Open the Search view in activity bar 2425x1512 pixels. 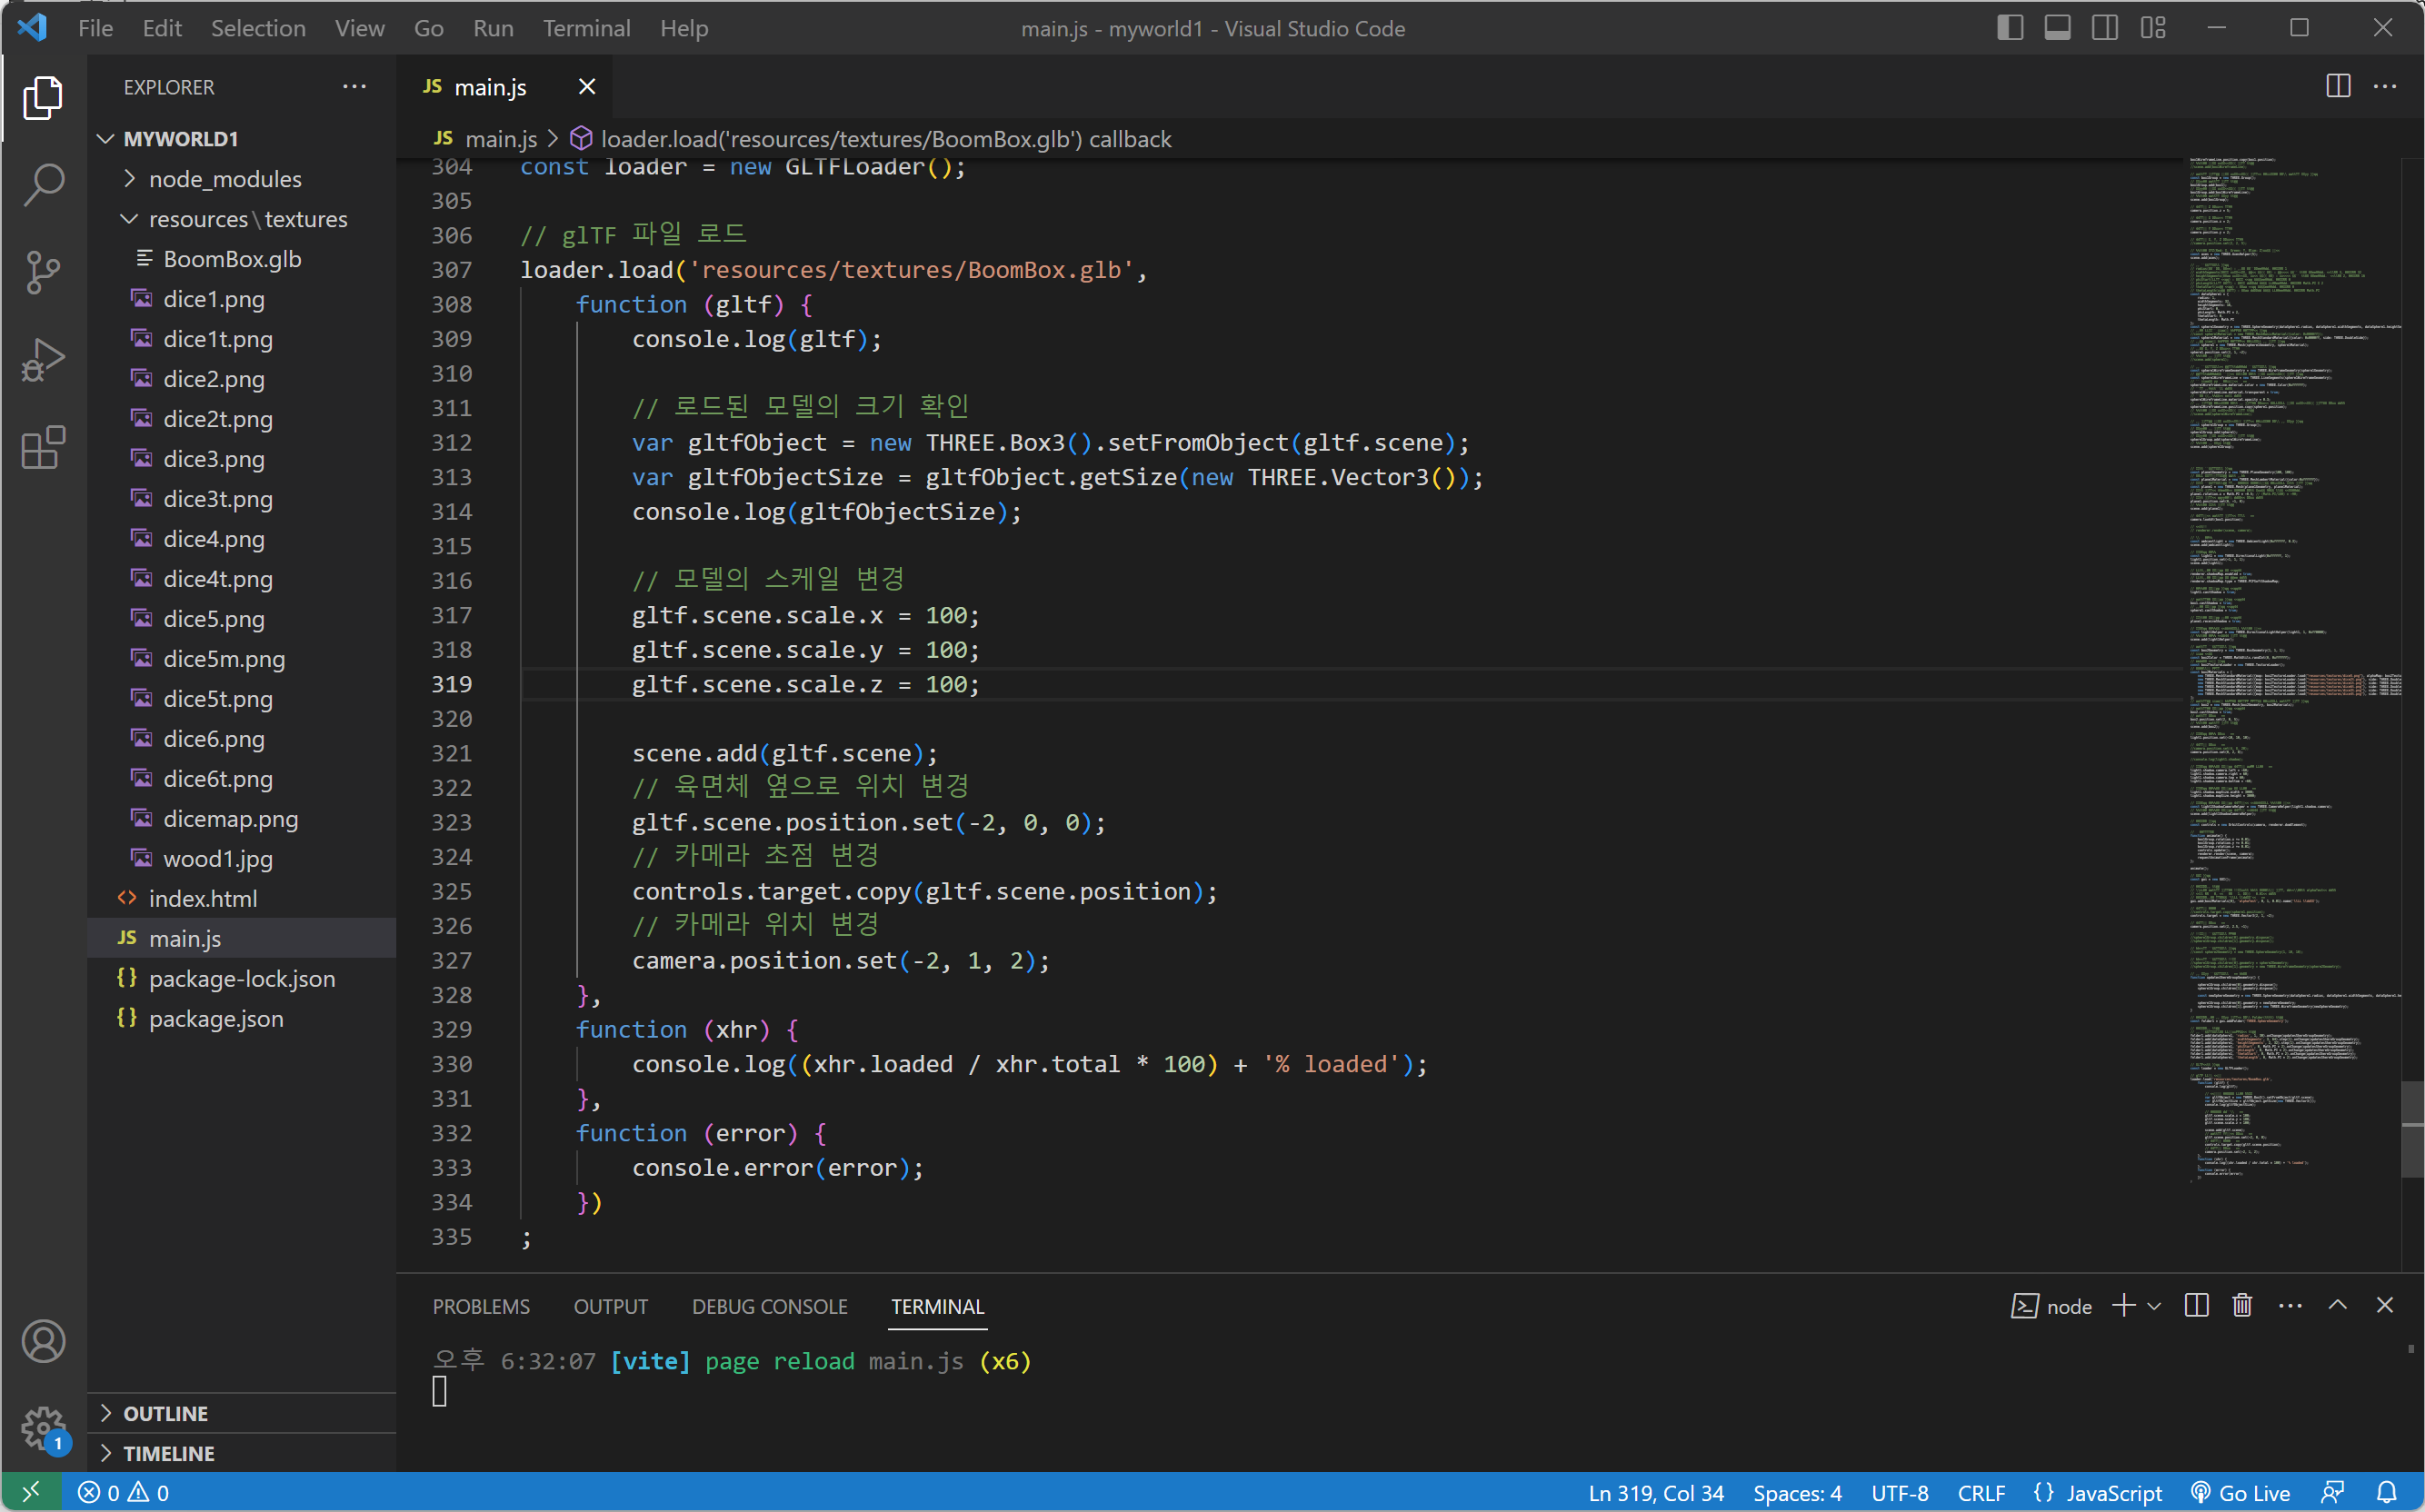tap(43, 185)
